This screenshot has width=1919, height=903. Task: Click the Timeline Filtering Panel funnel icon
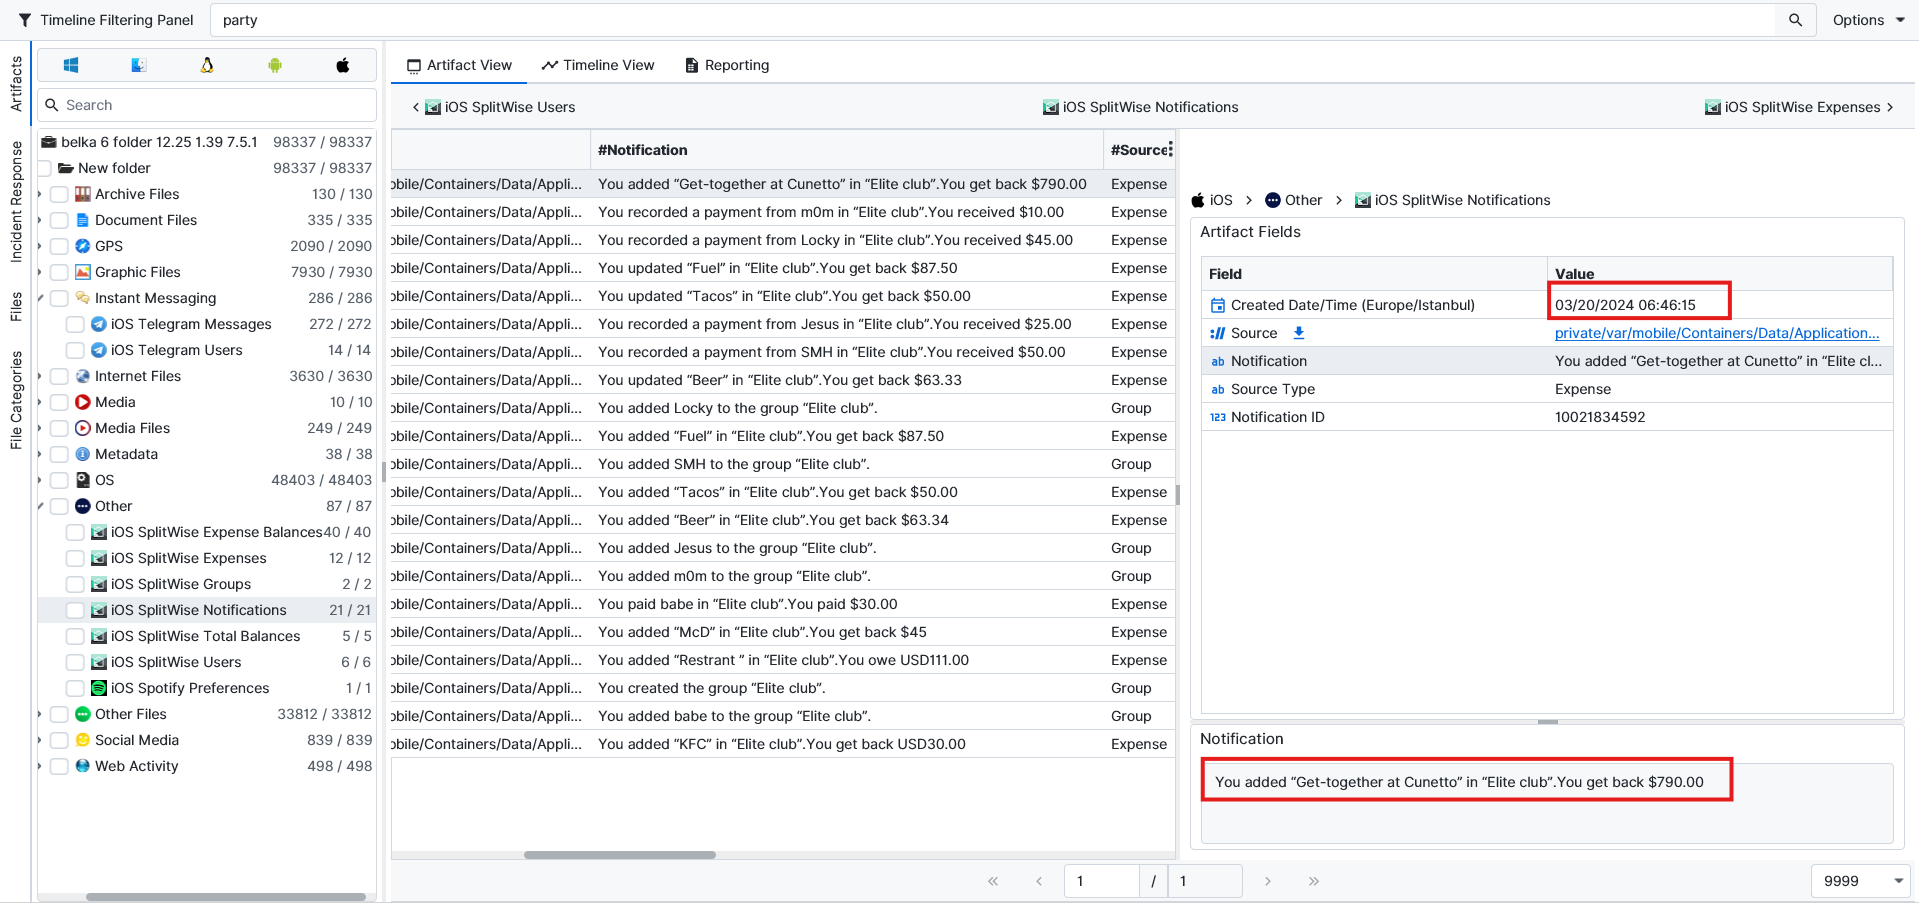(x=25, y=20)
